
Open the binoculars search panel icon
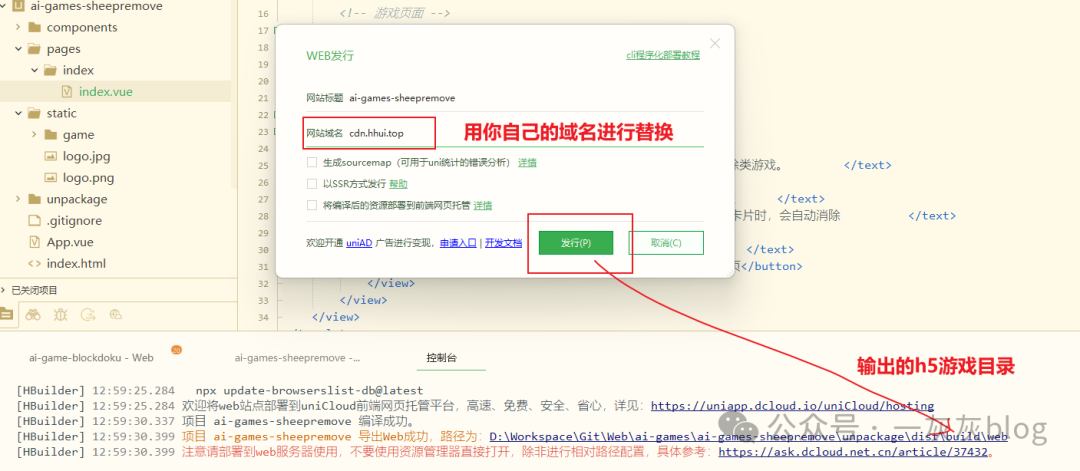coord(32,315)
